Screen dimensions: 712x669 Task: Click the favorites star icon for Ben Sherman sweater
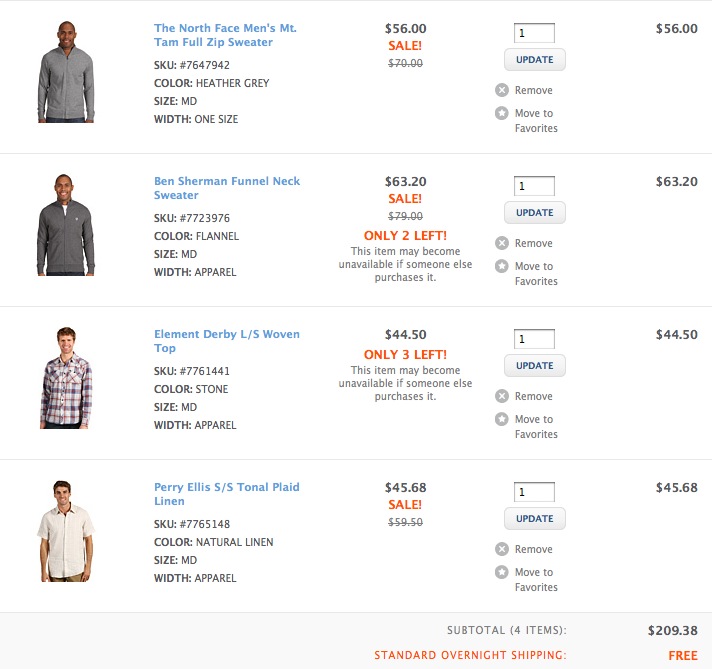pos(502,266)
